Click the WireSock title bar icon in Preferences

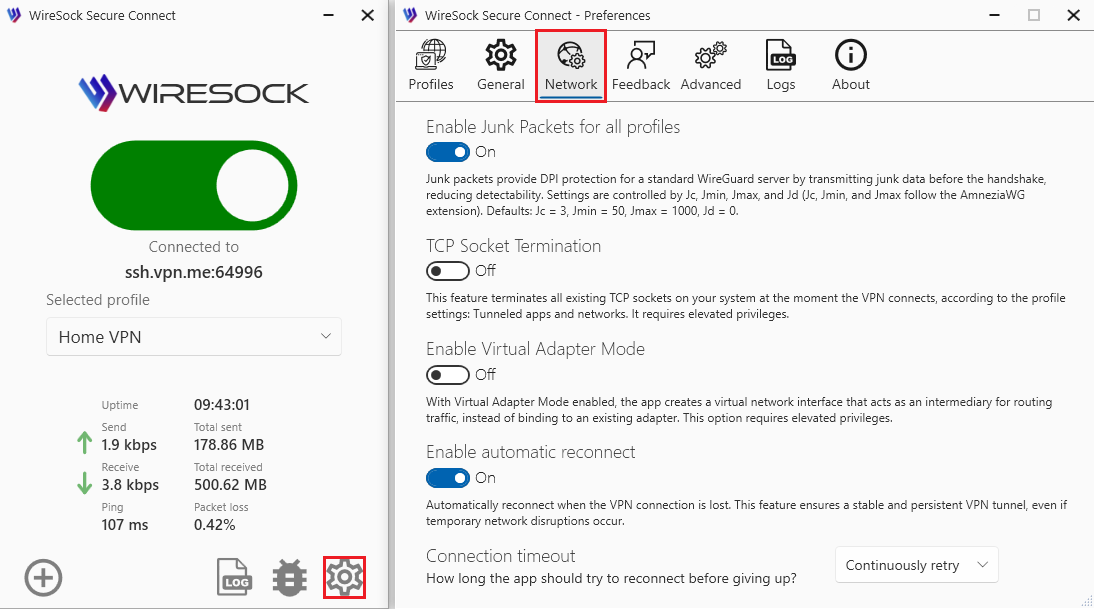pos(411,15)
